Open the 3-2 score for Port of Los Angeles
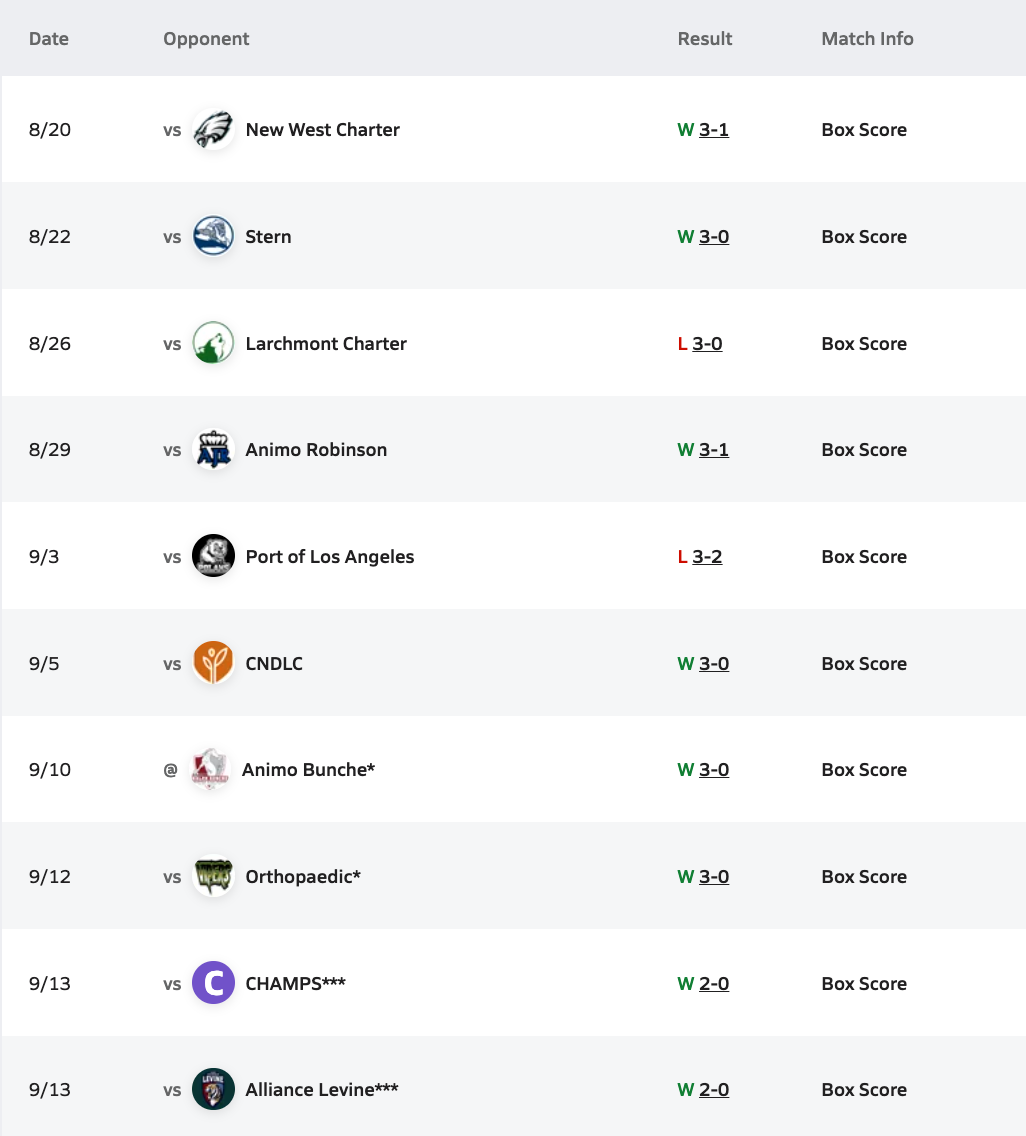Viewport: 1026px width, 1136px height. (707, 556)
